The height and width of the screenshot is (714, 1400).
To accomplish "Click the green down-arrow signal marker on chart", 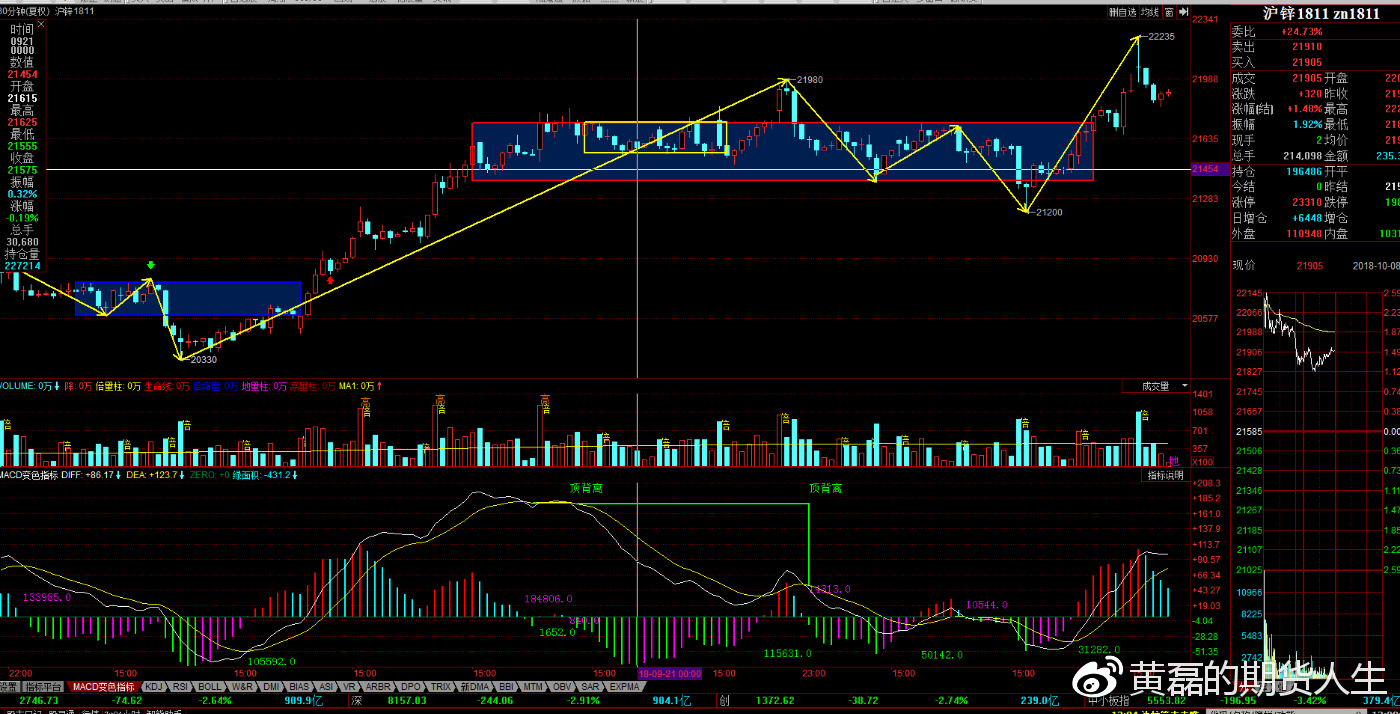I will 150,265.
